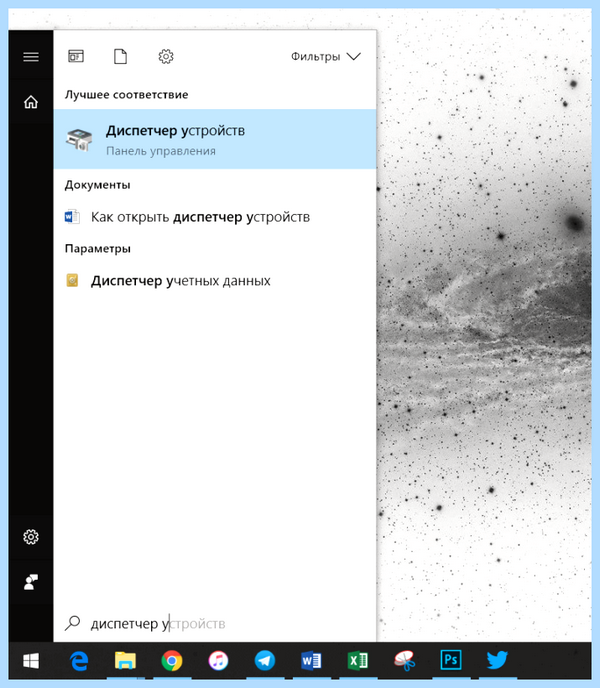Open the hamburger menu in search sidebar

[31, 57]
